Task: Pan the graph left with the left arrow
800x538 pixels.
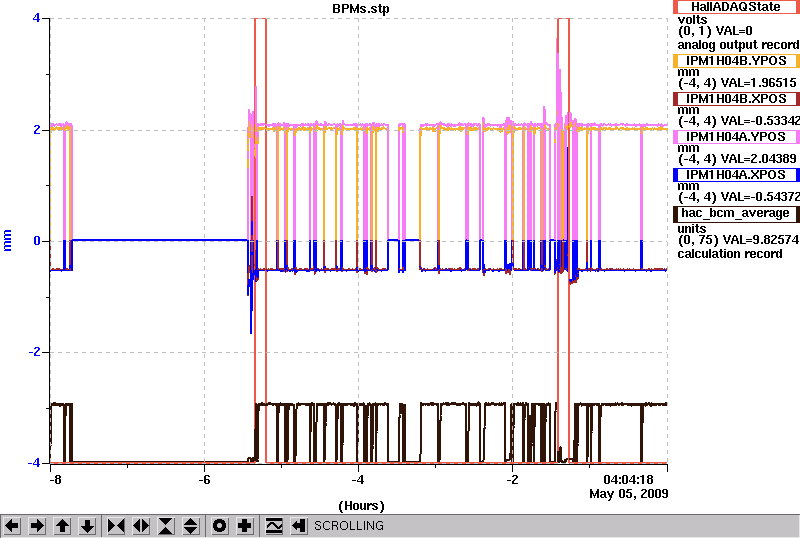Action: click(12, 526)
